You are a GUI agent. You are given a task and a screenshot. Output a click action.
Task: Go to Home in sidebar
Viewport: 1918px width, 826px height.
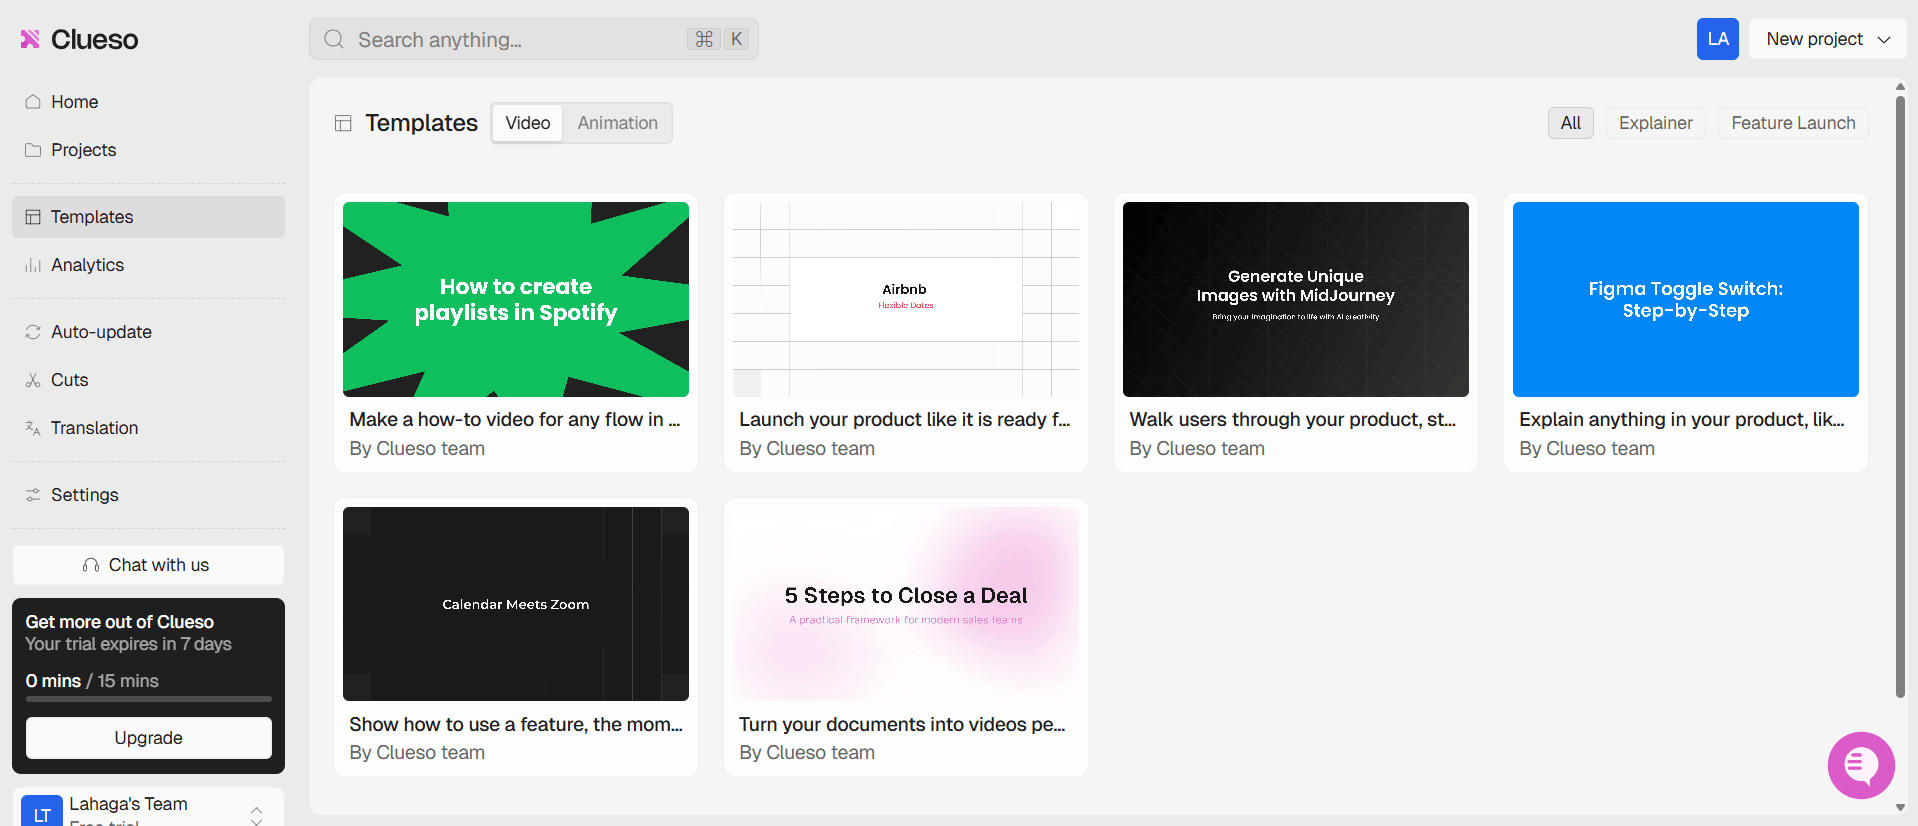(x=148, y=102)
